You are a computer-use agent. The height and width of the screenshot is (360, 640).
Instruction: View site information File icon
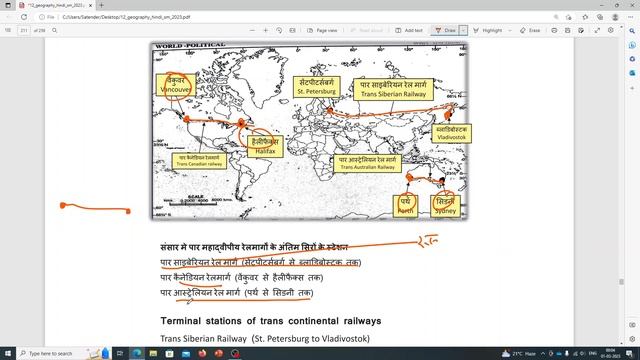click(47, 17)
